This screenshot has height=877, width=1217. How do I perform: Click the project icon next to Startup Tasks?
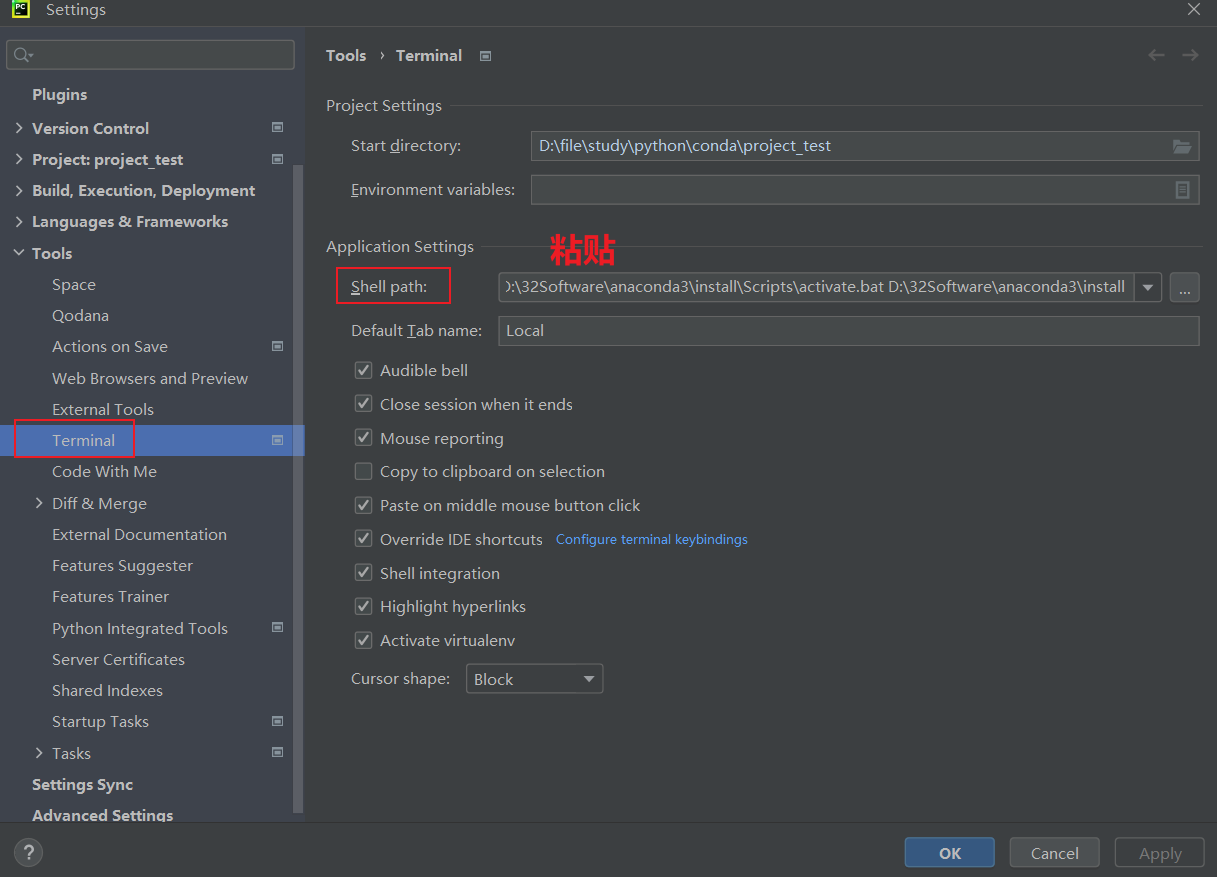tap(277, 721)
